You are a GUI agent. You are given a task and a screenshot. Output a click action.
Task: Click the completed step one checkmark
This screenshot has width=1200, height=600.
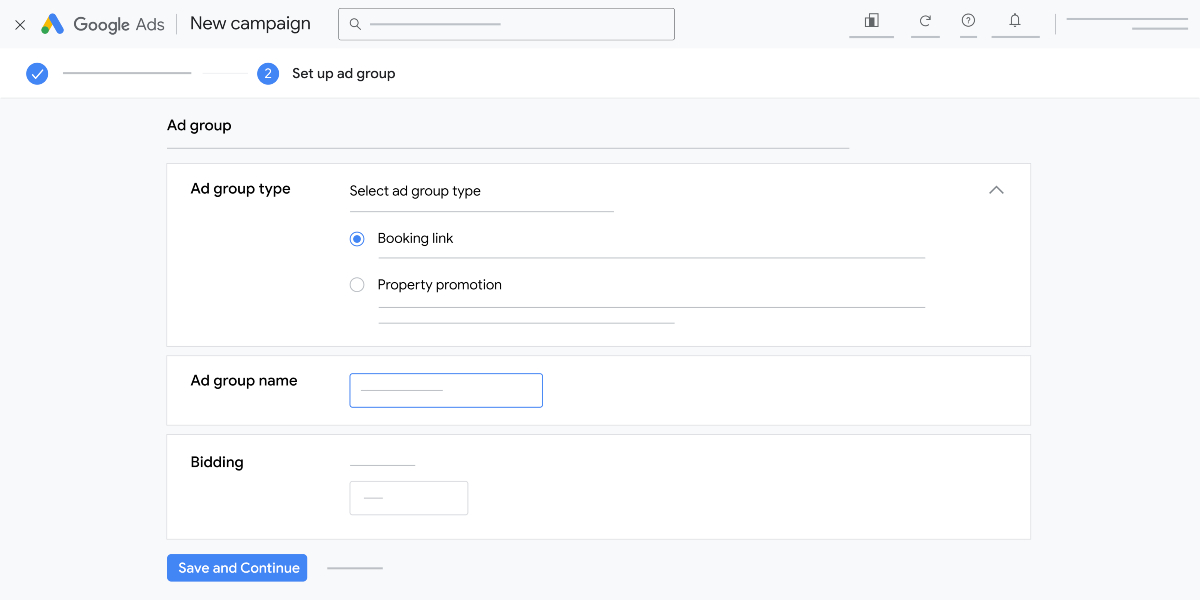click(x=37, y=73)
